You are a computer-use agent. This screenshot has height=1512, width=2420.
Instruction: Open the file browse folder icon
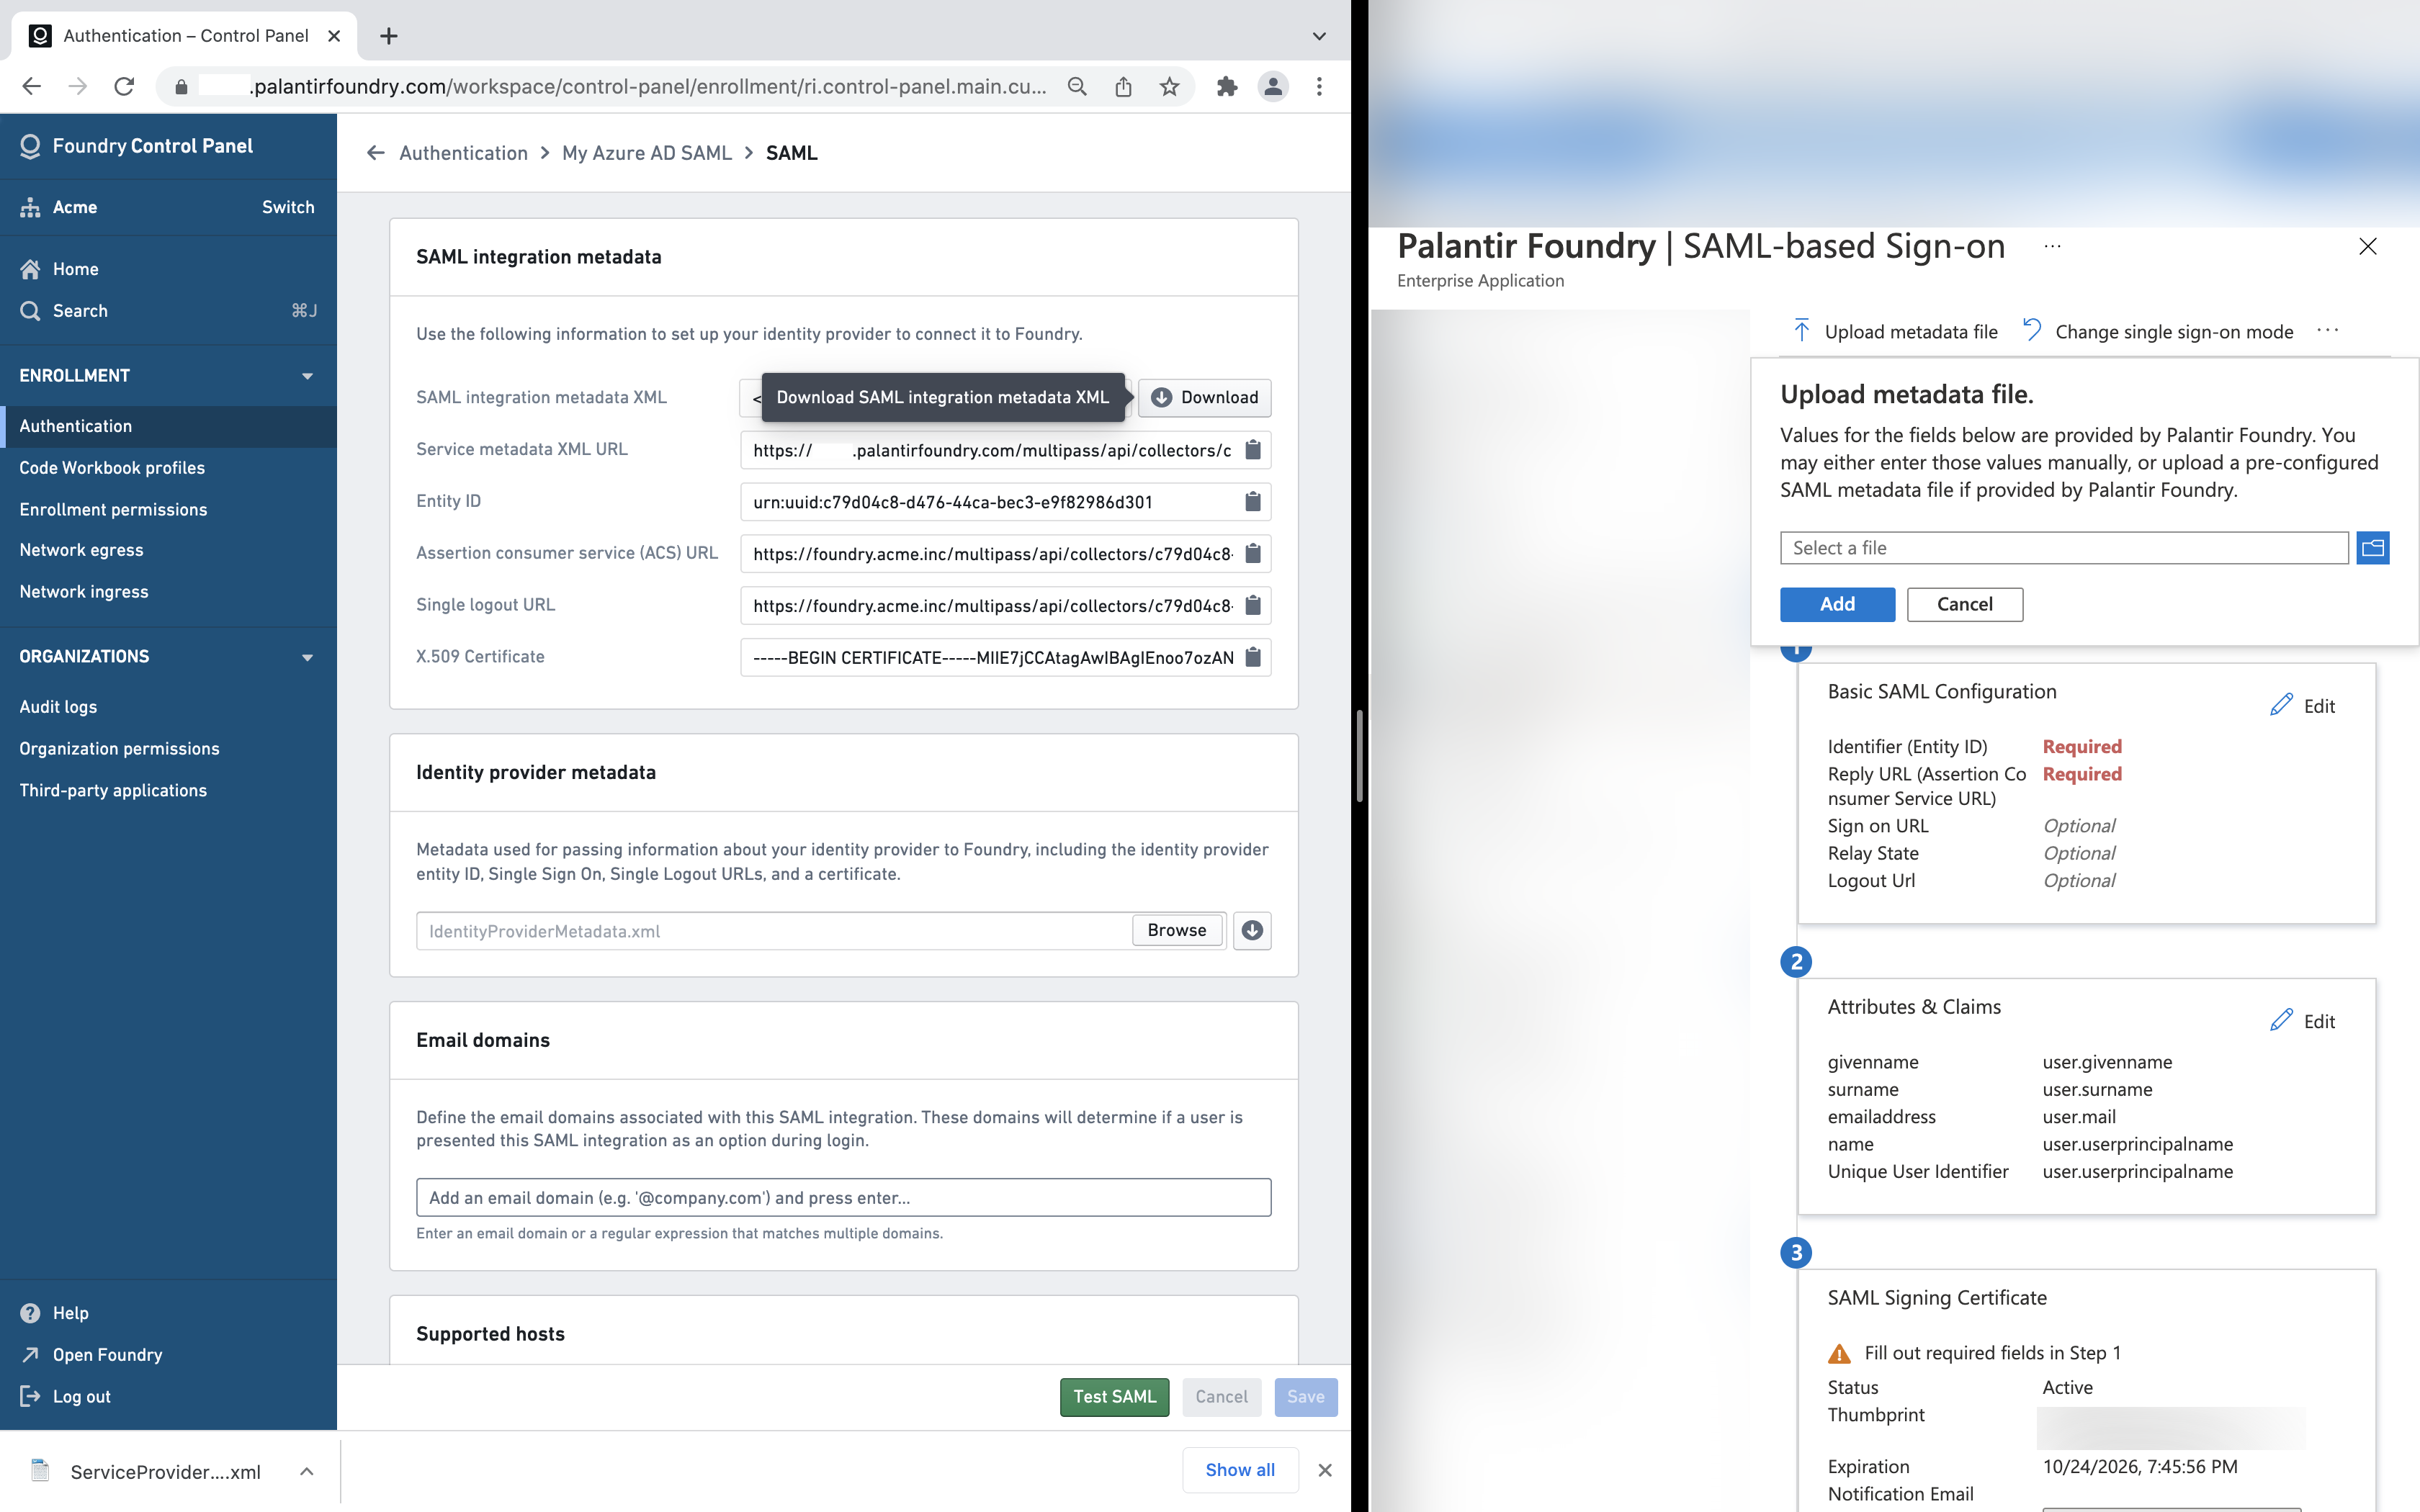click(2372, 548)
